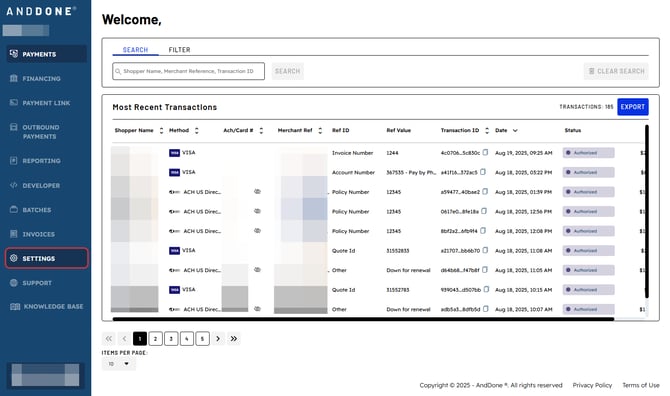Copy transaction ID 8bf2a2..6fb9f4
Screen dimensions: 670x396
click(x=483, y=231)
